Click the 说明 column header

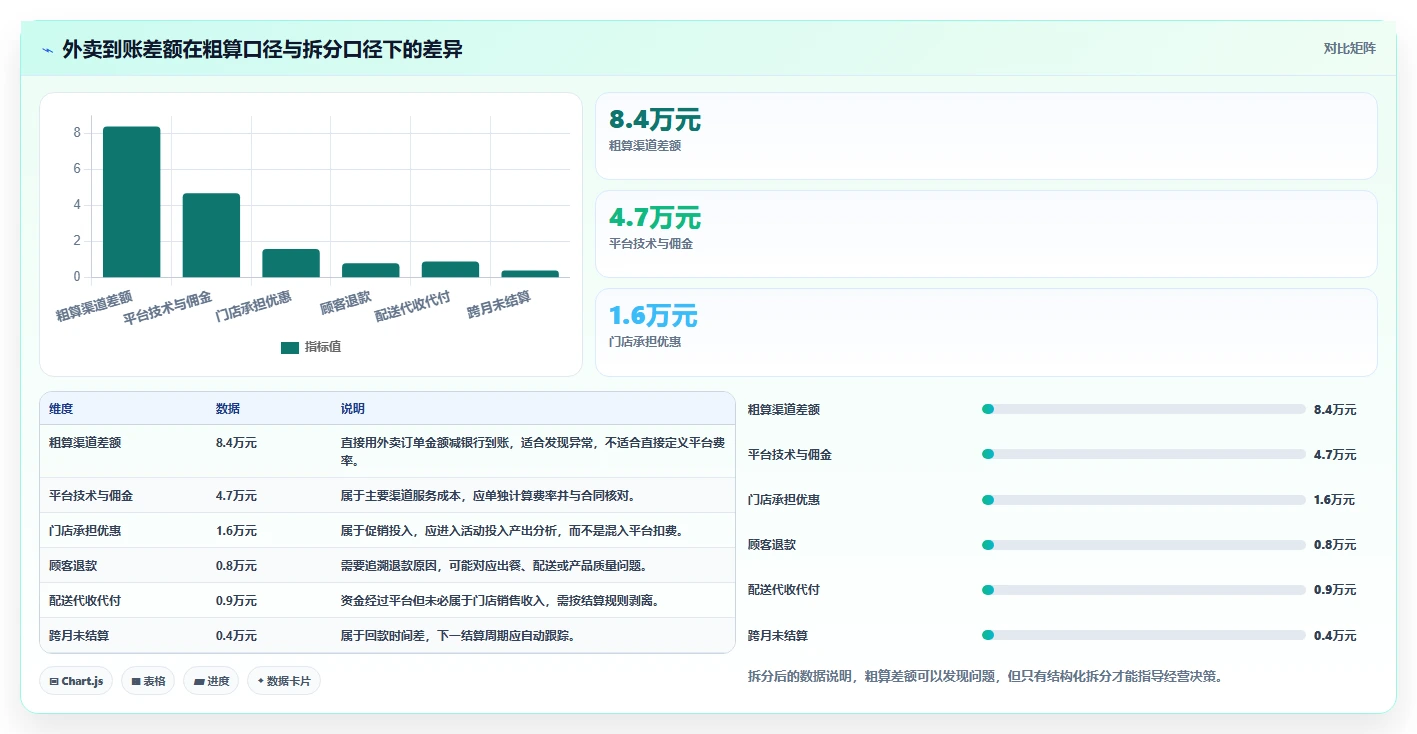click(353, 409)
